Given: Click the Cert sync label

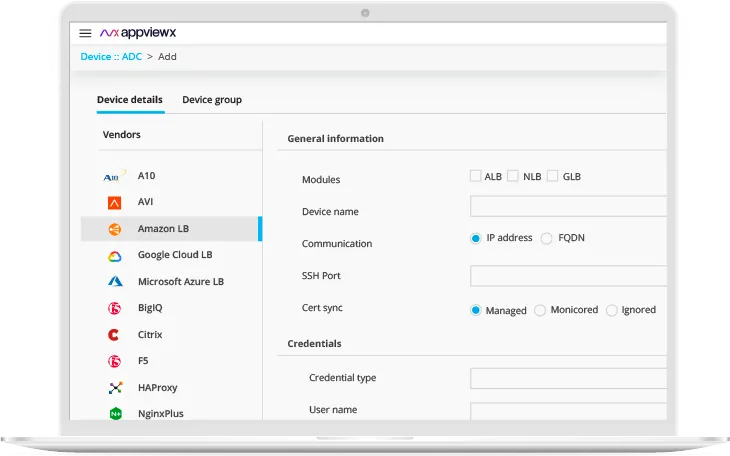Looking at the screenshot, I should [322, 307].
